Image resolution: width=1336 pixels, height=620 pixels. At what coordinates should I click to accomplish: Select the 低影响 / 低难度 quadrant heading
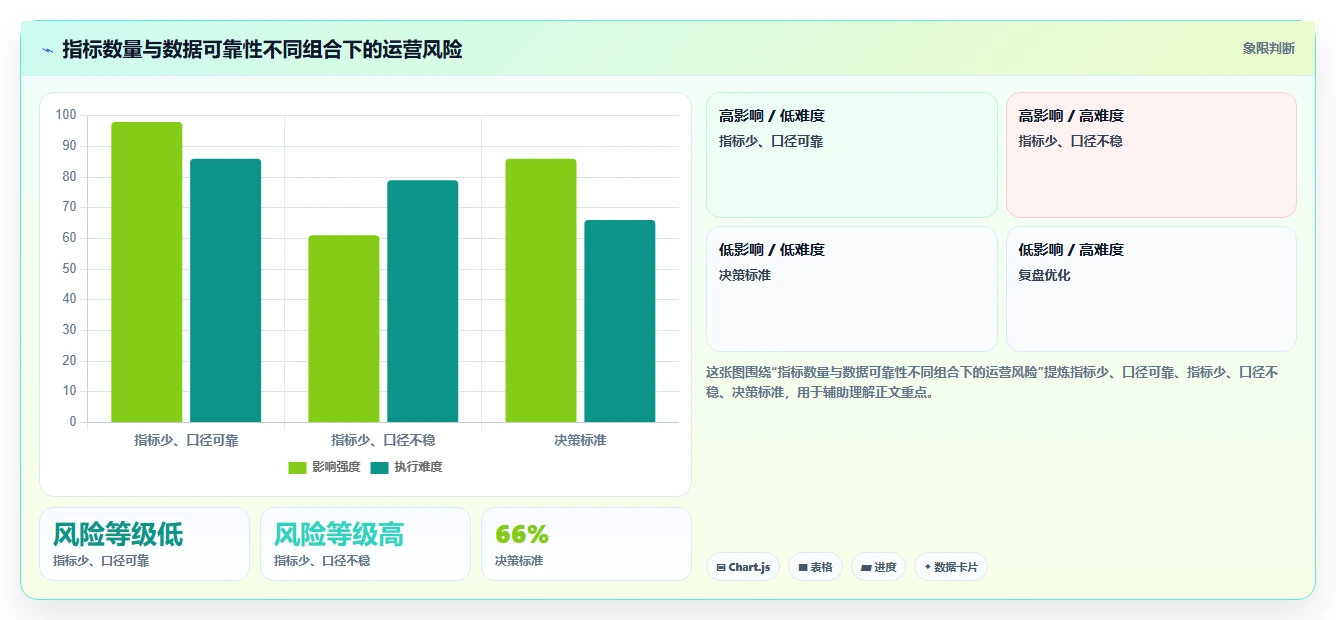772,250
